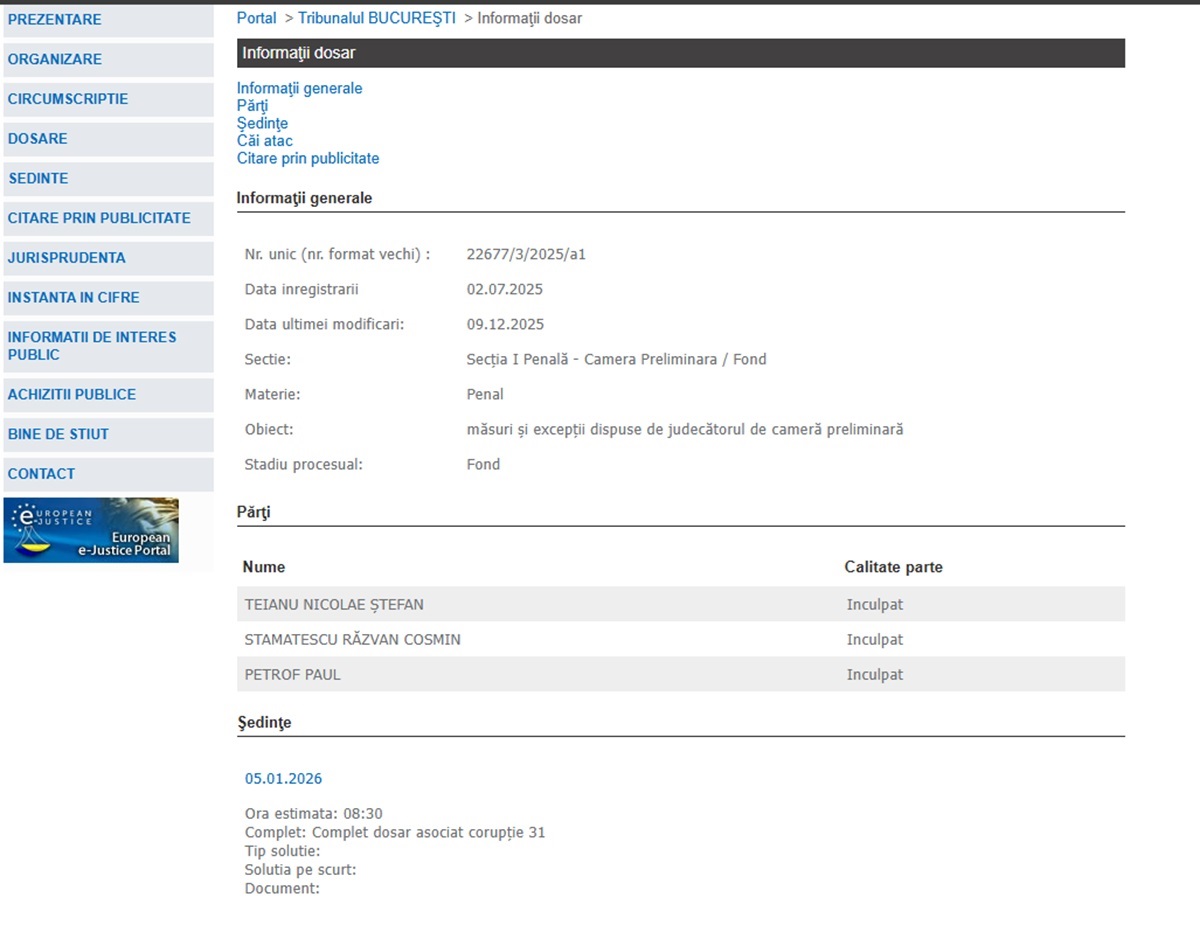
Task: Jump to Informații generale anchor link
Action: [299, 88]
